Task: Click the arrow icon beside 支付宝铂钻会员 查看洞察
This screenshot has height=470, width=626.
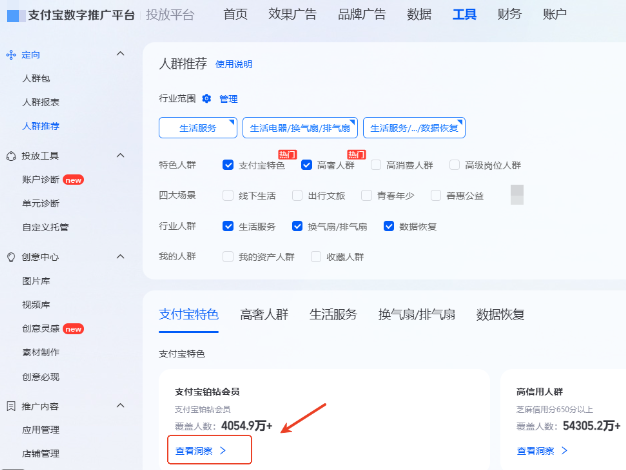Action: click(x=223, y=450)
